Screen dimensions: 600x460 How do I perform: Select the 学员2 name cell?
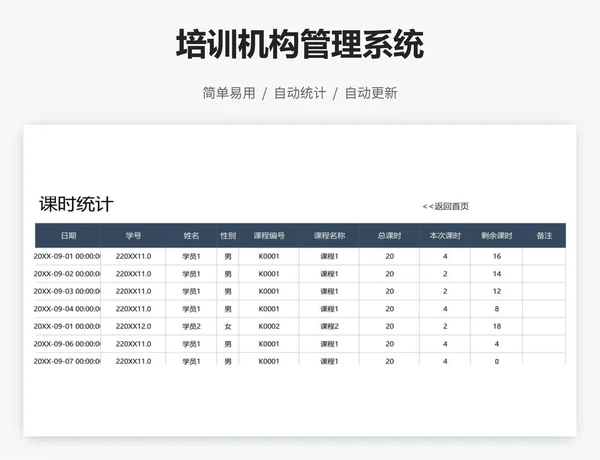[191, 326]
